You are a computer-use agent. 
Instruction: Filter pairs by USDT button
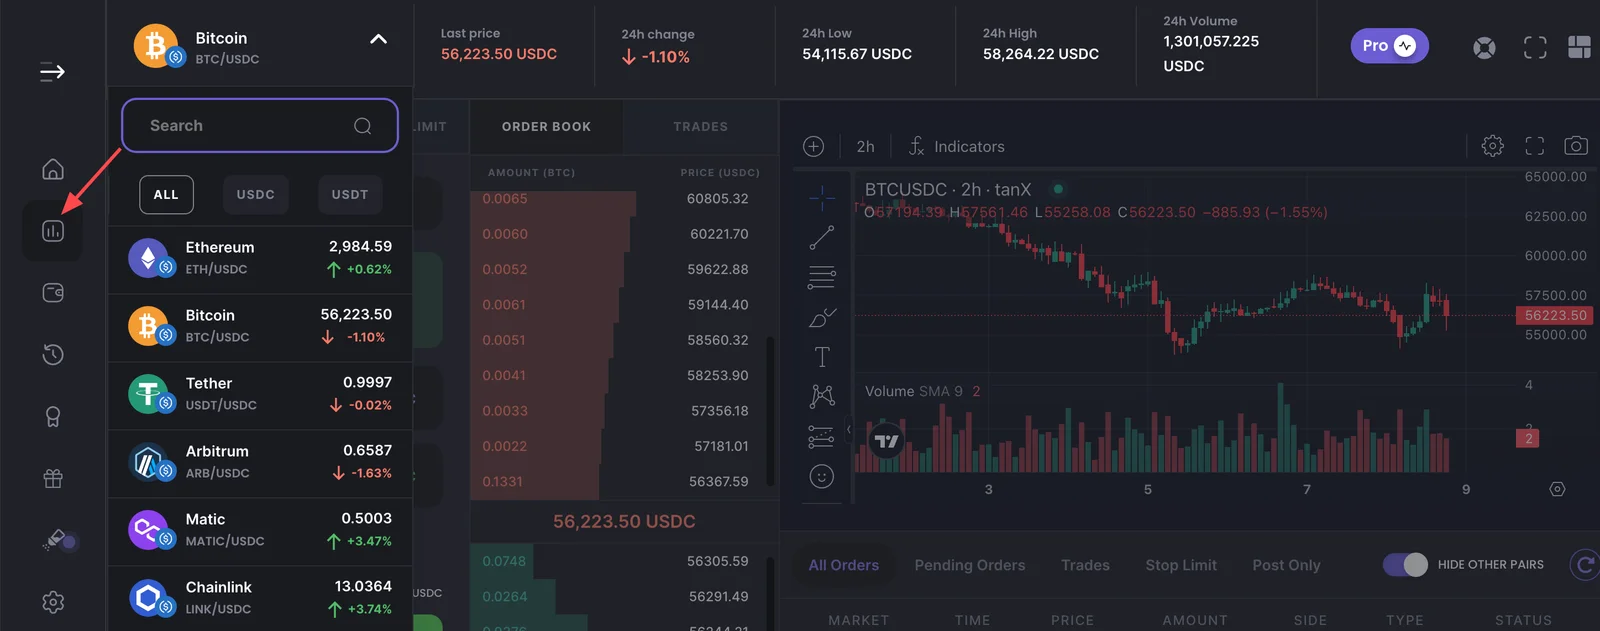(350, 195)
